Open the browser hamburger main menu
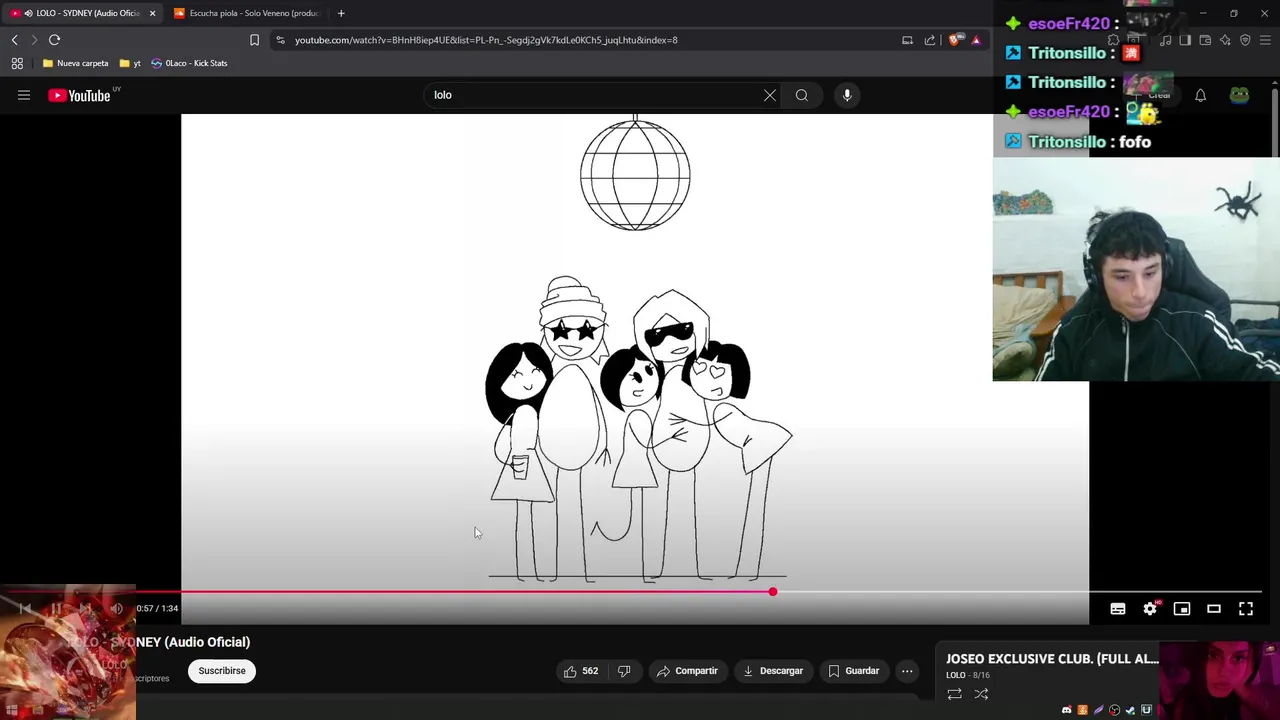Screen dimensions: 1280x720 (1265, 40)
